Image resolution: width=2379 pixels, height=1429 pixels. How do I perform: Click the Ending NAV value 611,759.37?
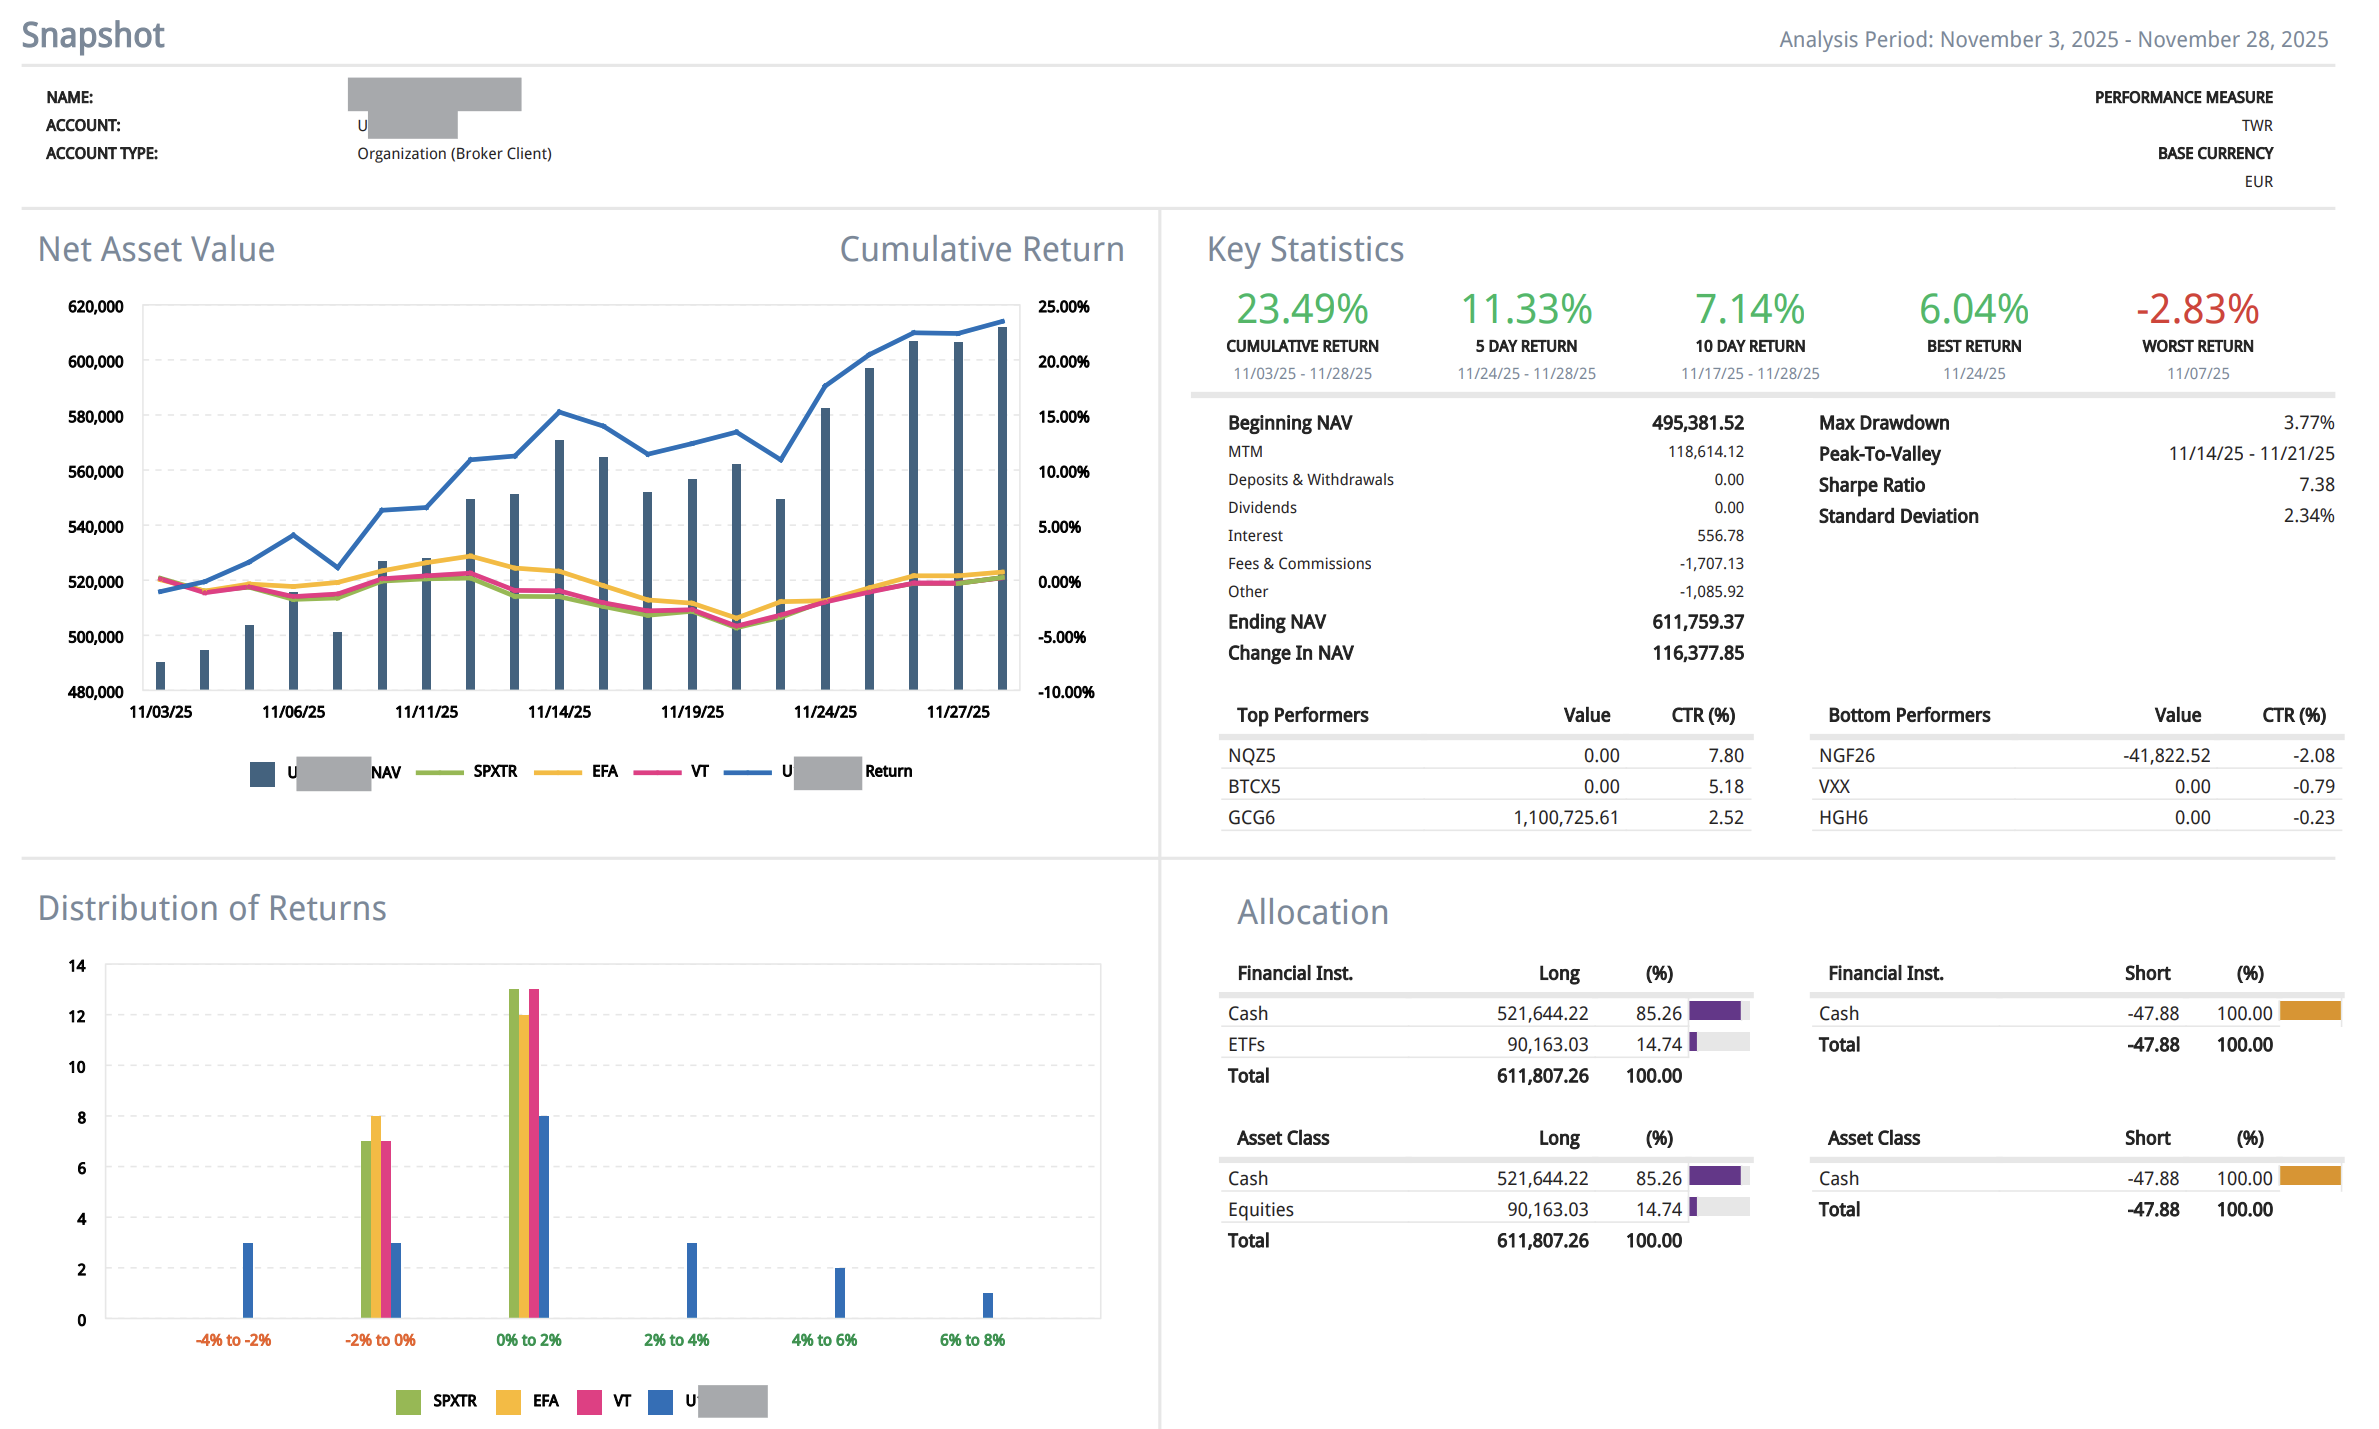(1697, 622)
